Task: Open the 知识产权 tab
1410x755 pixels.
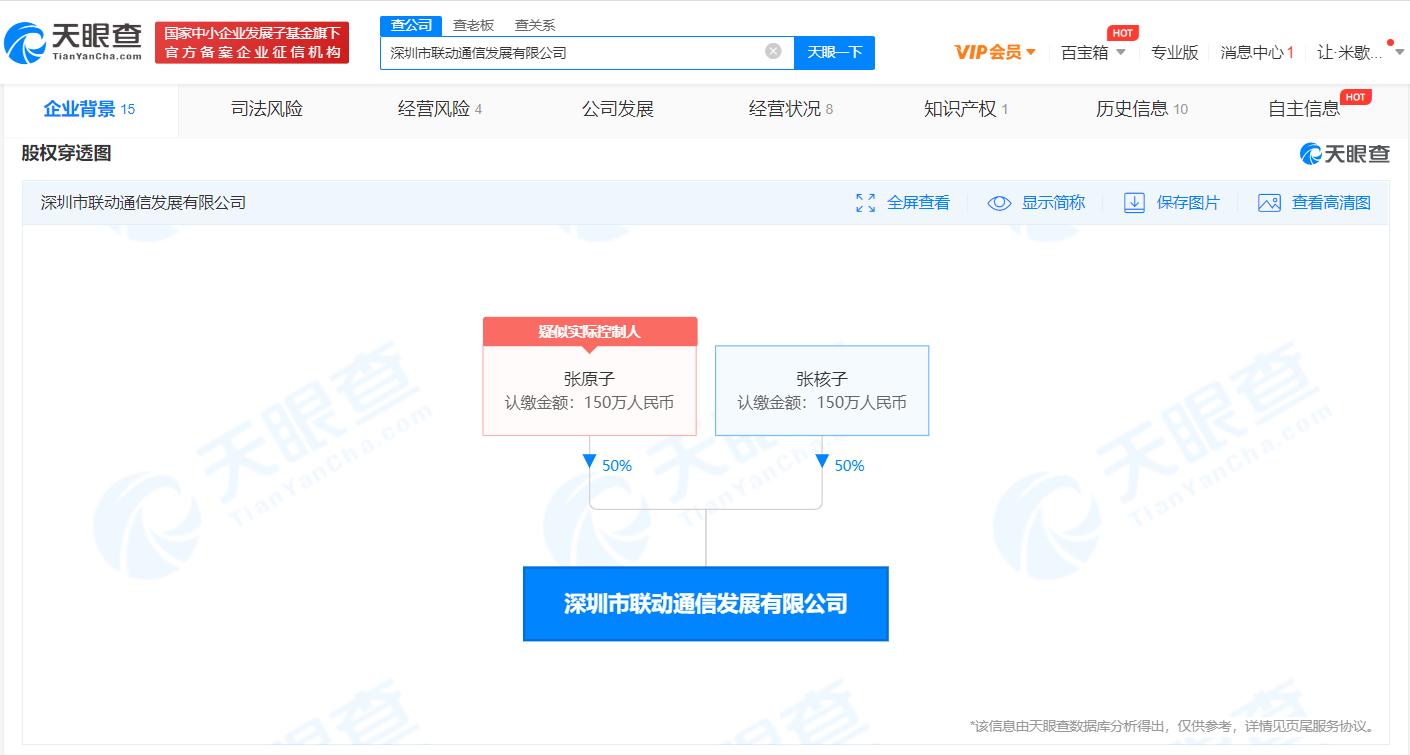Action: (966, 110)
